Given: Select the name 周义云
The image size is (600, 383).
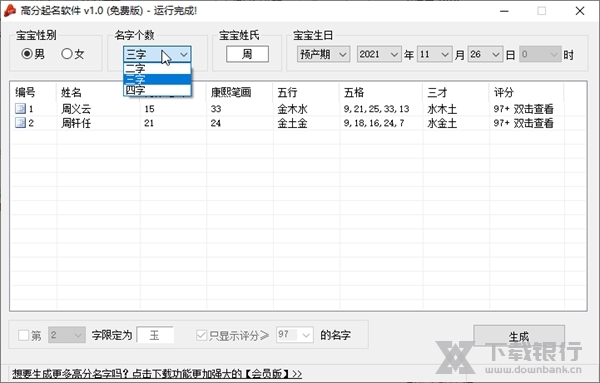Looking at the screenshot, I should [76, 109].
